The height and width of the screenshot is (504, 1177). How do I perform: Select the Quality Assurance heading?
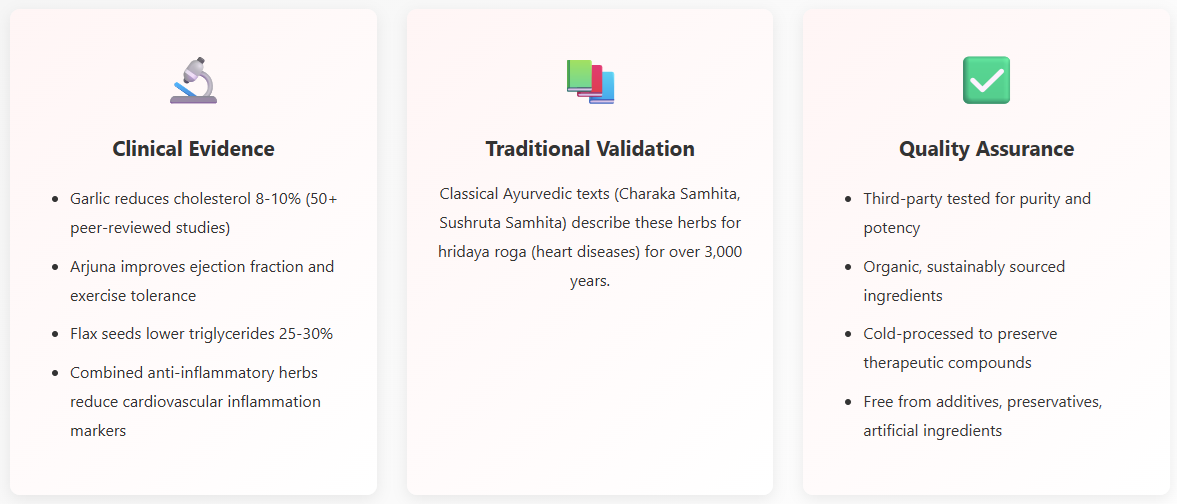point(986,149)
